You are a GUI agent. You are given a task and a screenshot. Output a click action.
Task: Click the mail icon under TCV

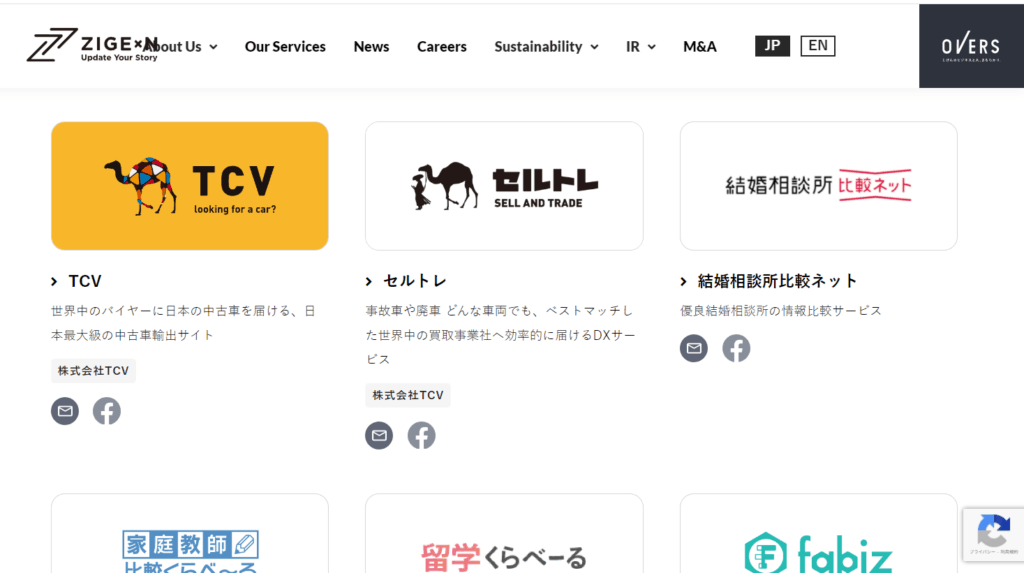65,411
